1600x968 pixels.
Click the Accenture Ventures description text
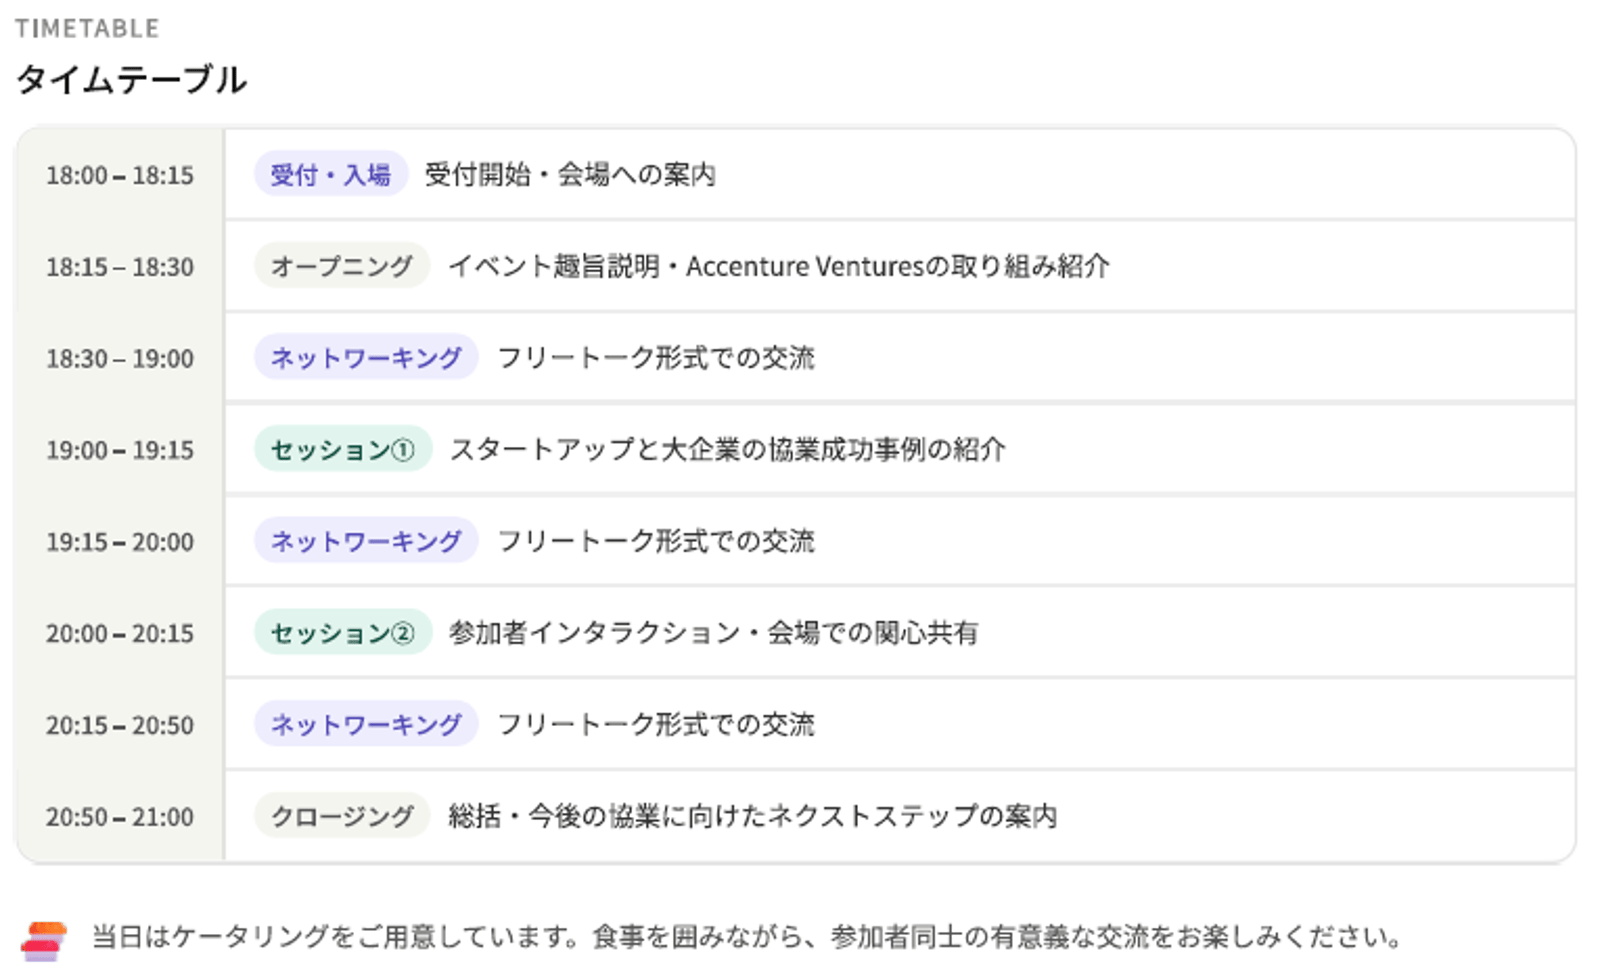(778, 266)
